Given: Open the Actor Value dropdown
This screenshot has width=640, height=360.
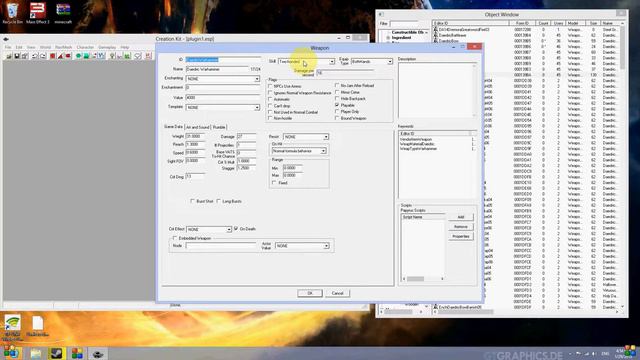Looking at the screenshot, I should [302, 246].
